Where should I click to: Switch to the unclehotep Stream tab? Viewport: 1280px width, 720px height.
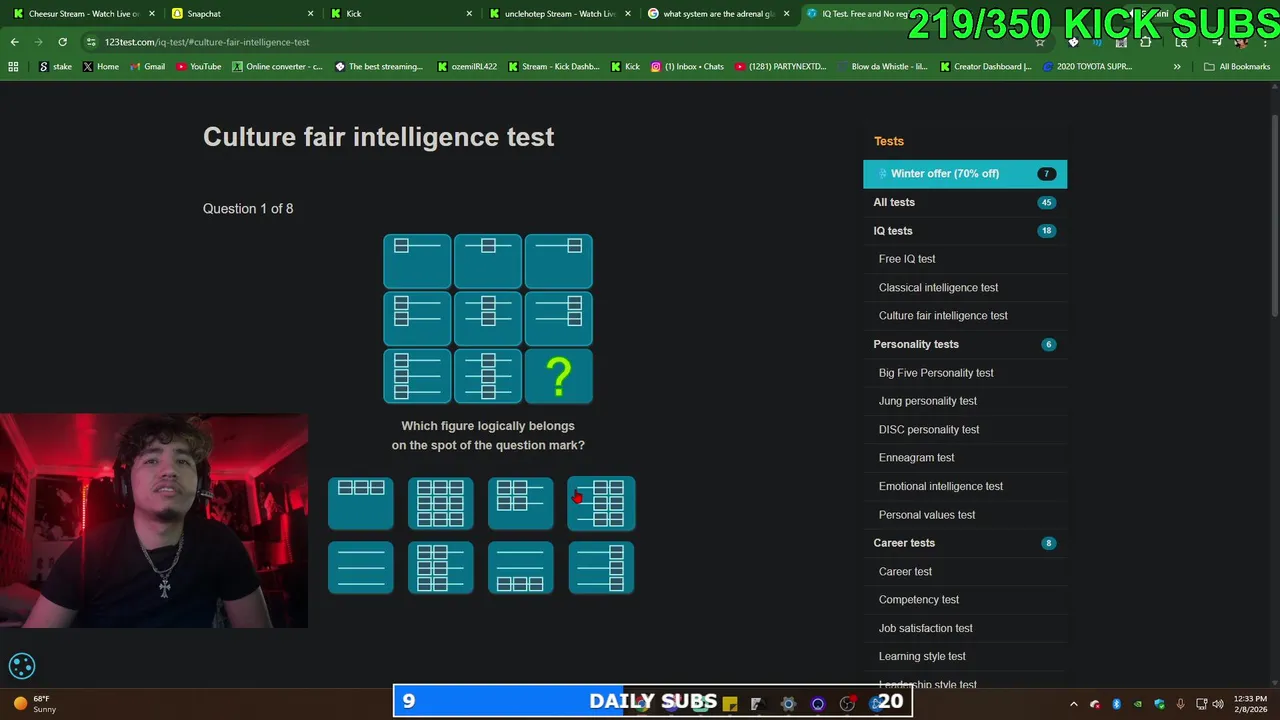point(559,14)
